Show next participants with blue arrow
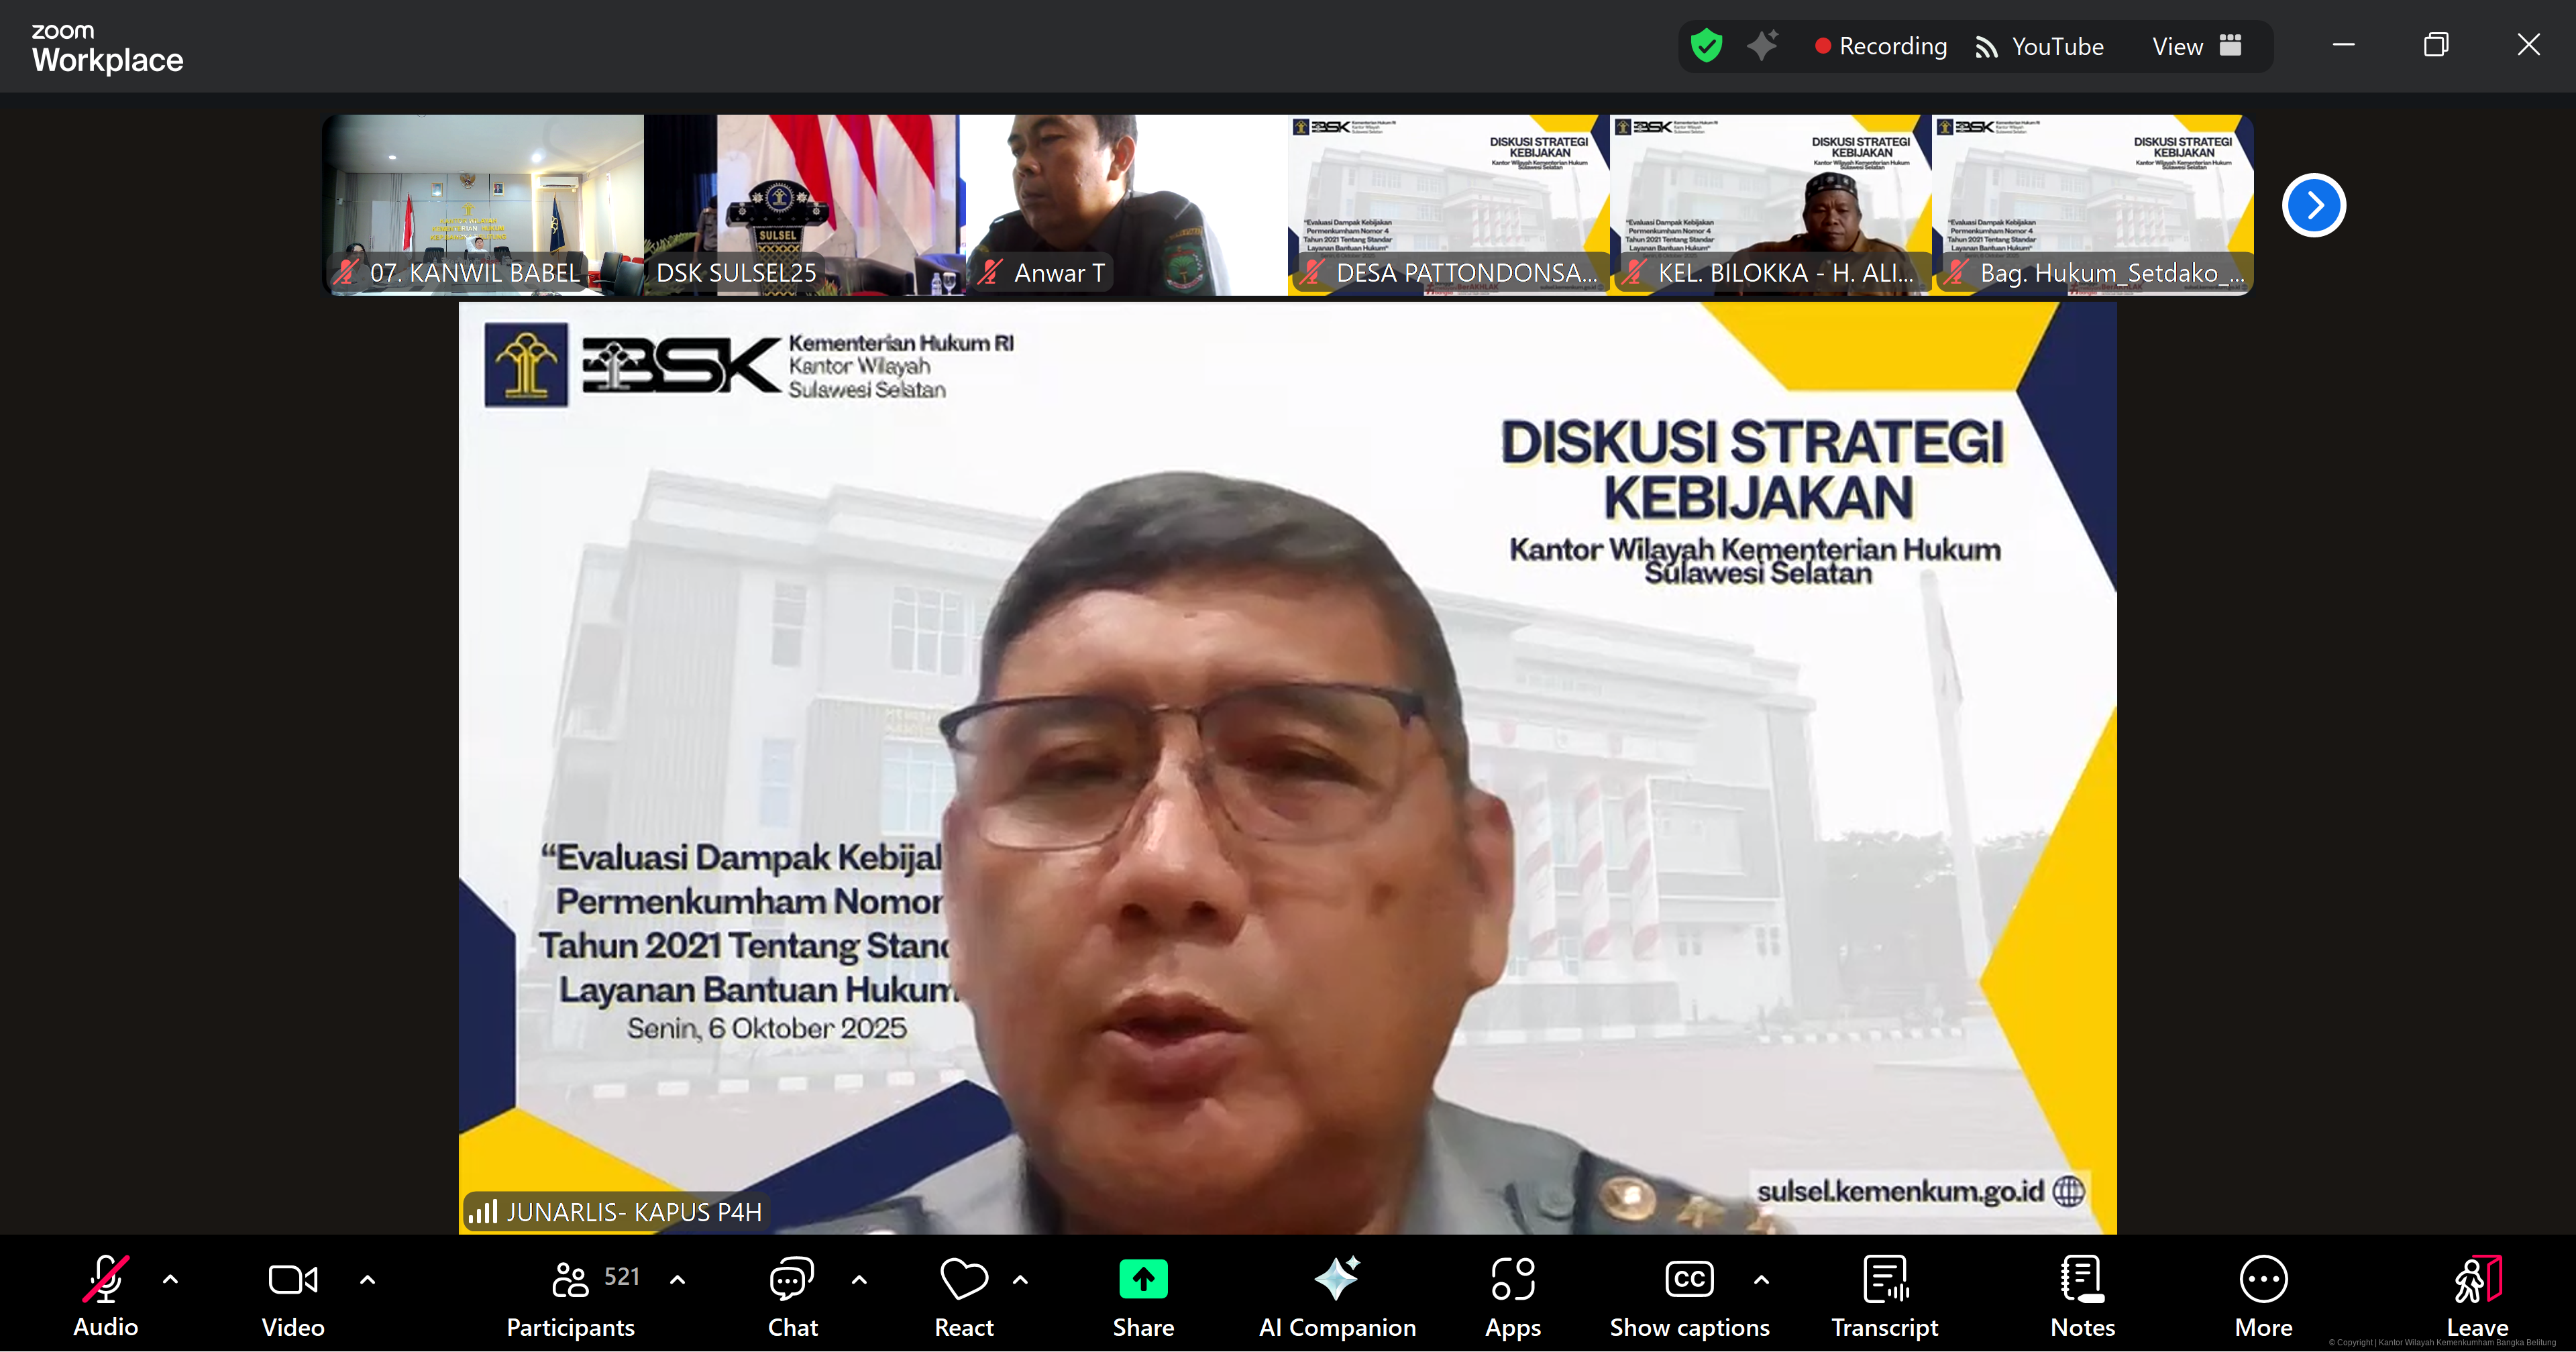The image size is (2576, 1352). pyautogui.click(x=2313, y=206)
